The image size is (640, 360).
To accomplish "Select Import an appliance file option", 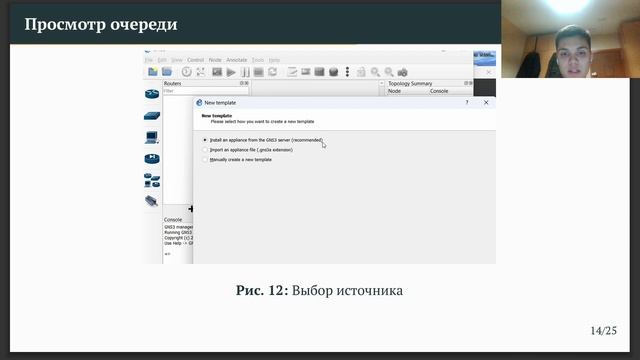I will pyautogui.click(x=248, y=150).
